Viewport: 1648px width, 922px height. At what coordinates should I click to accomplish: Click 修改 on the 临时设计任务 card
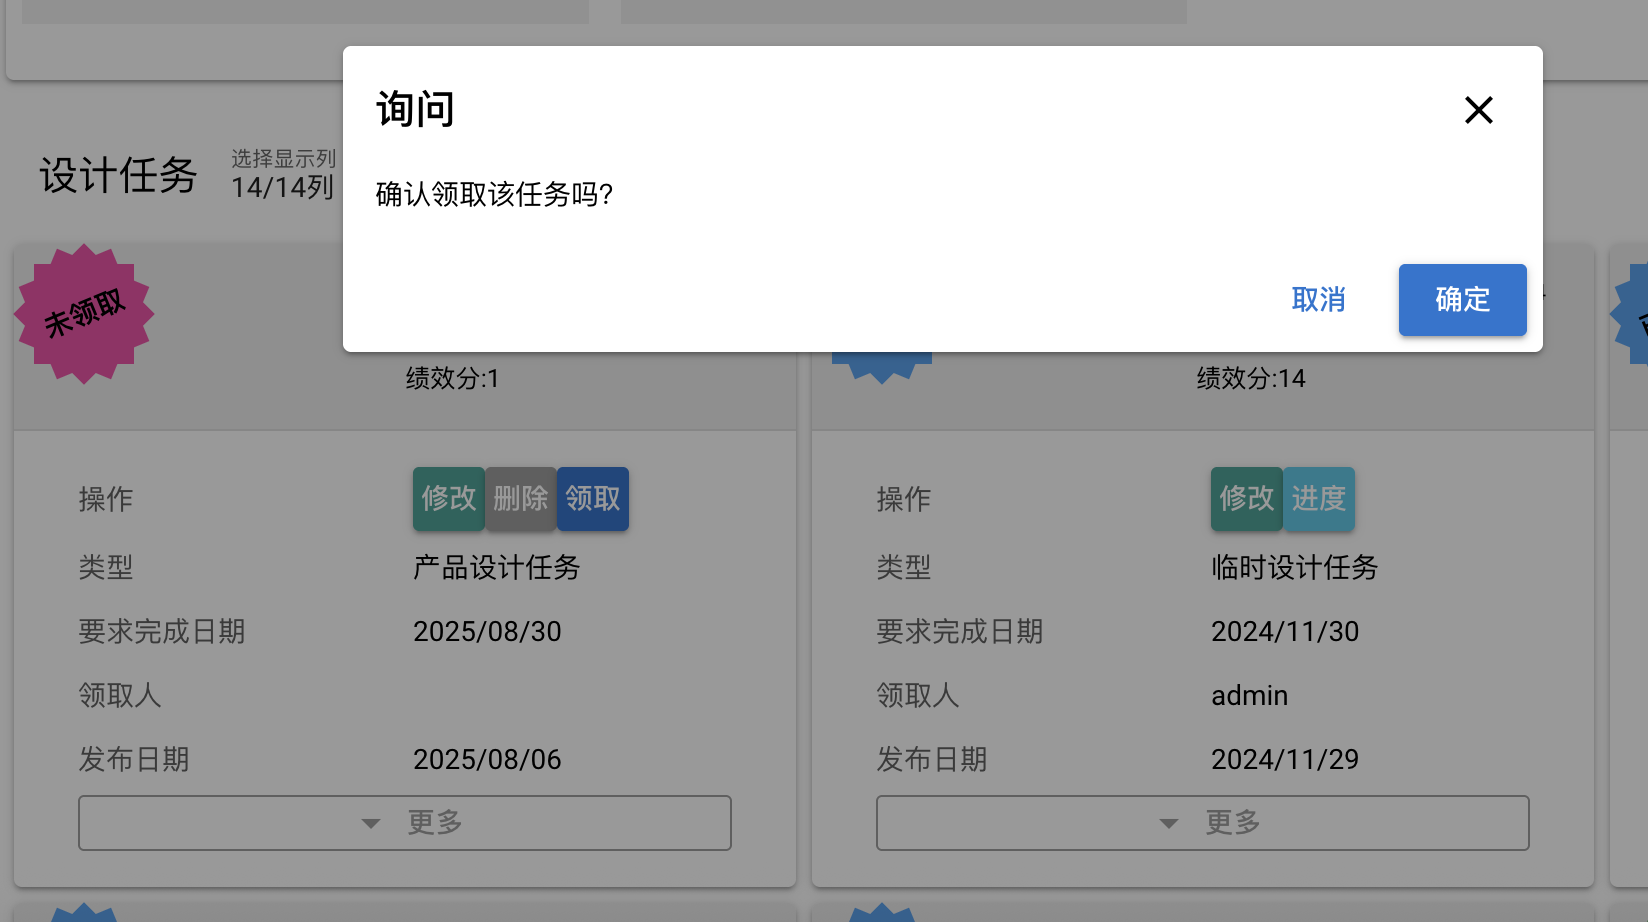coord(1247,499)
